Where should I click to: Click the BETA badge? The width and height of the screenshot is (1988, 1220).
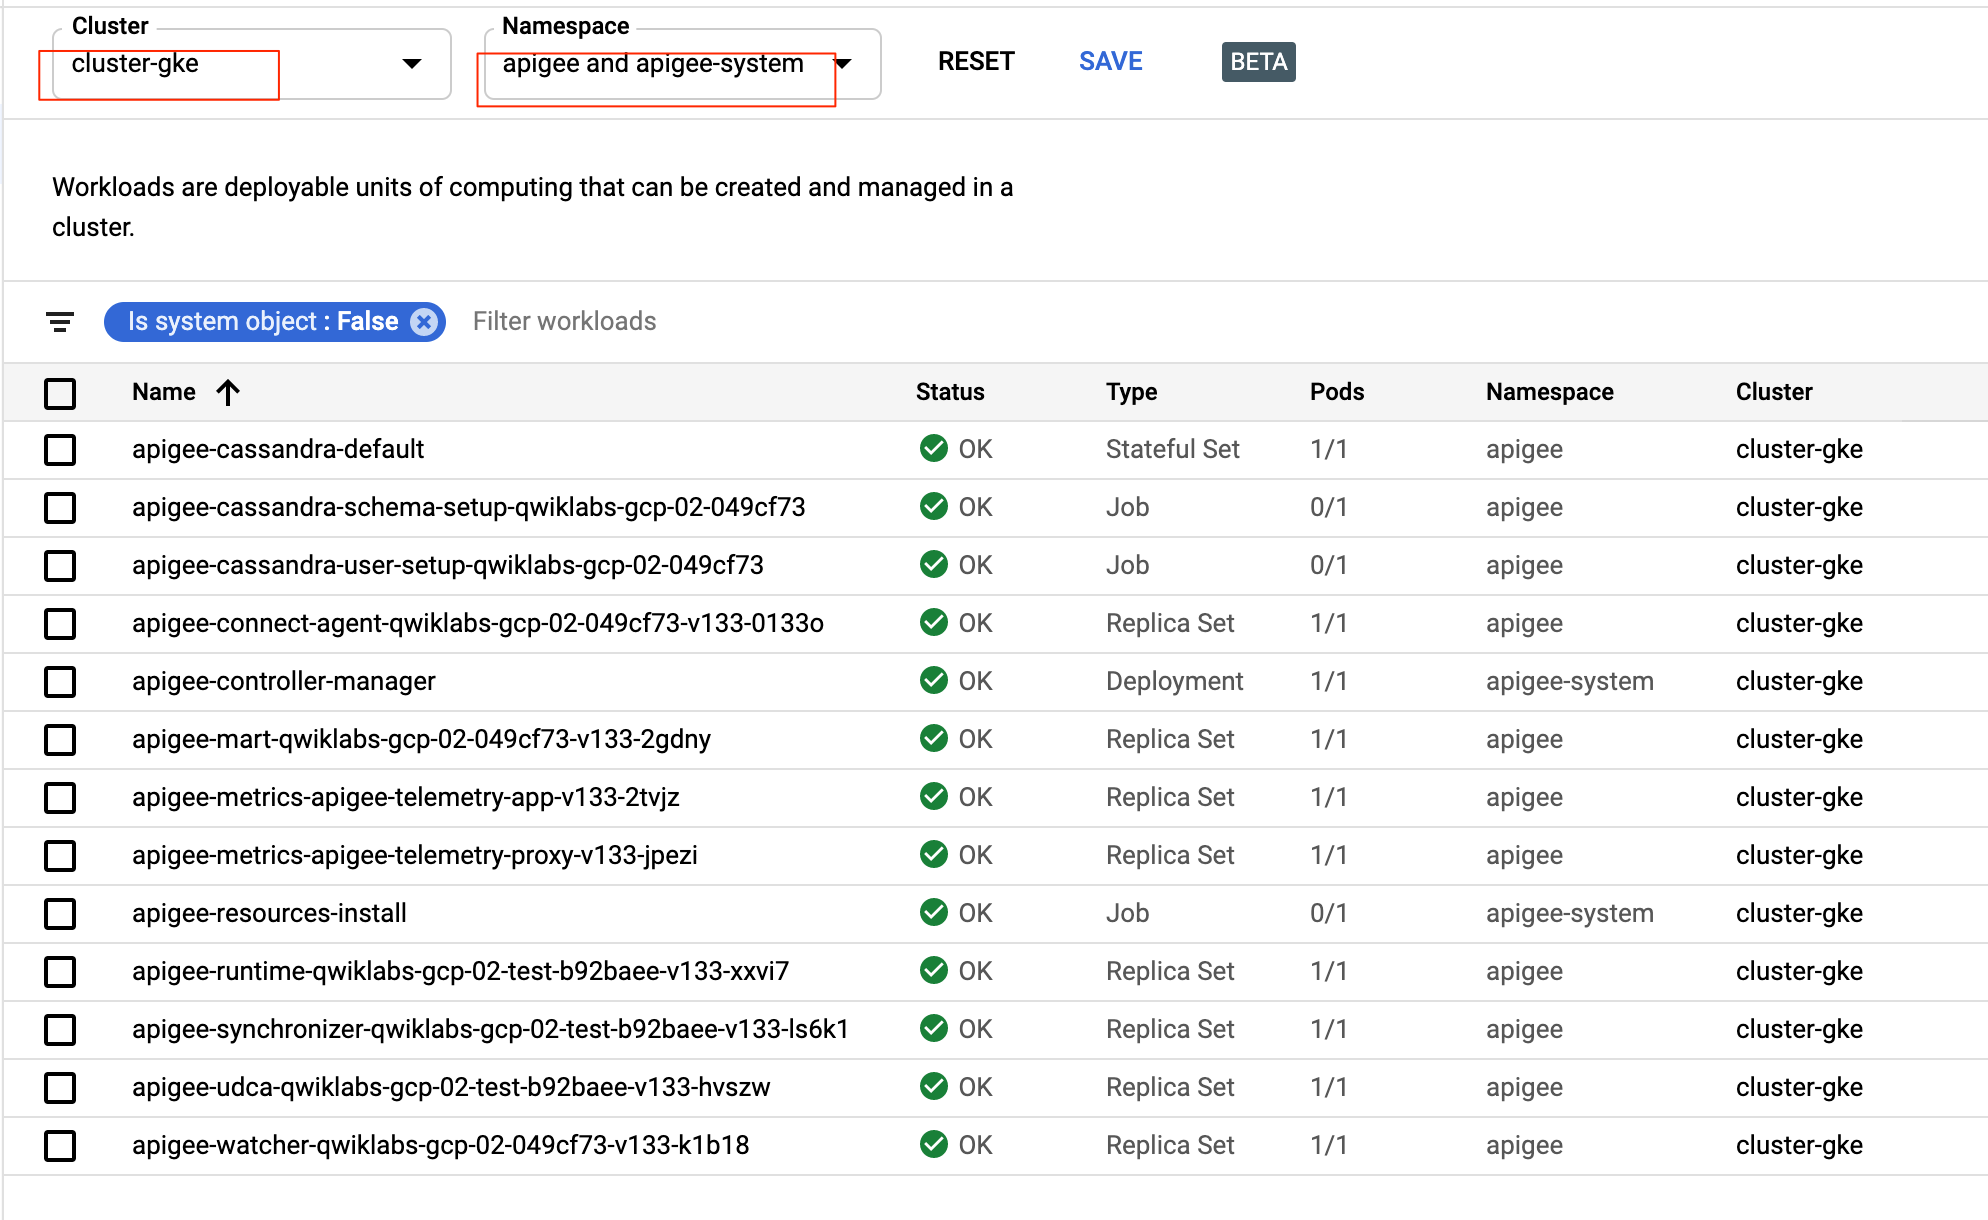[1259, 62]
